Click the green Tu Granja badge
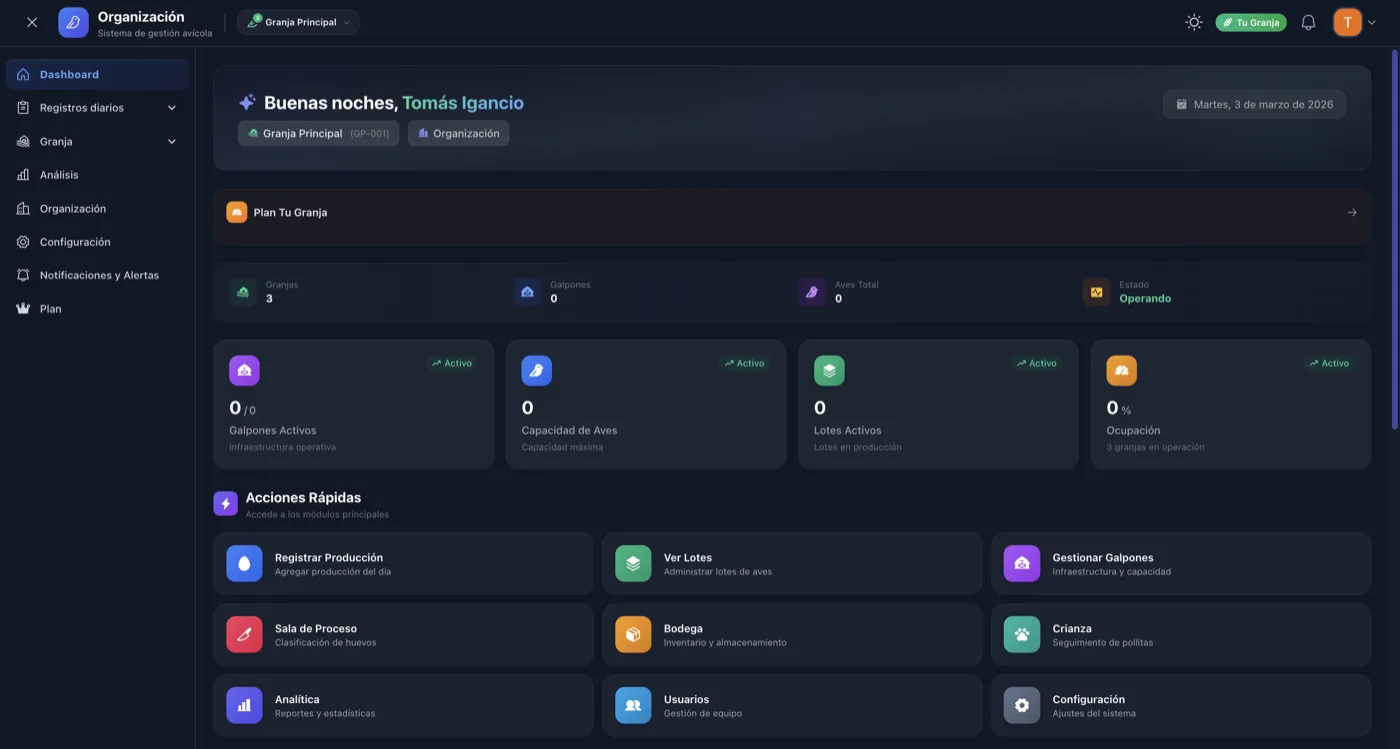This screenshot has width=1400, height=749. [1251, 22]
